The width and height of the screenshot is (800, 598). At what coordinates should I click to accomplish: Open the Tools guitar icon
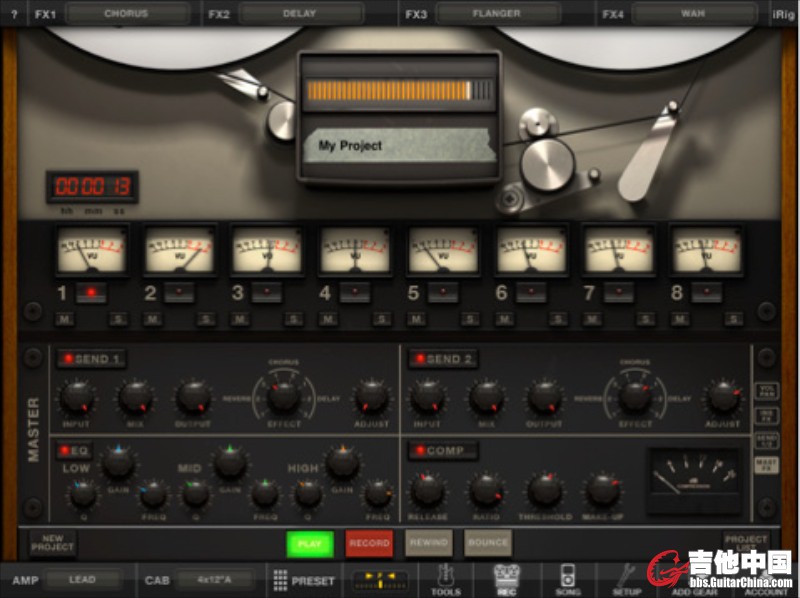(445, 579)
